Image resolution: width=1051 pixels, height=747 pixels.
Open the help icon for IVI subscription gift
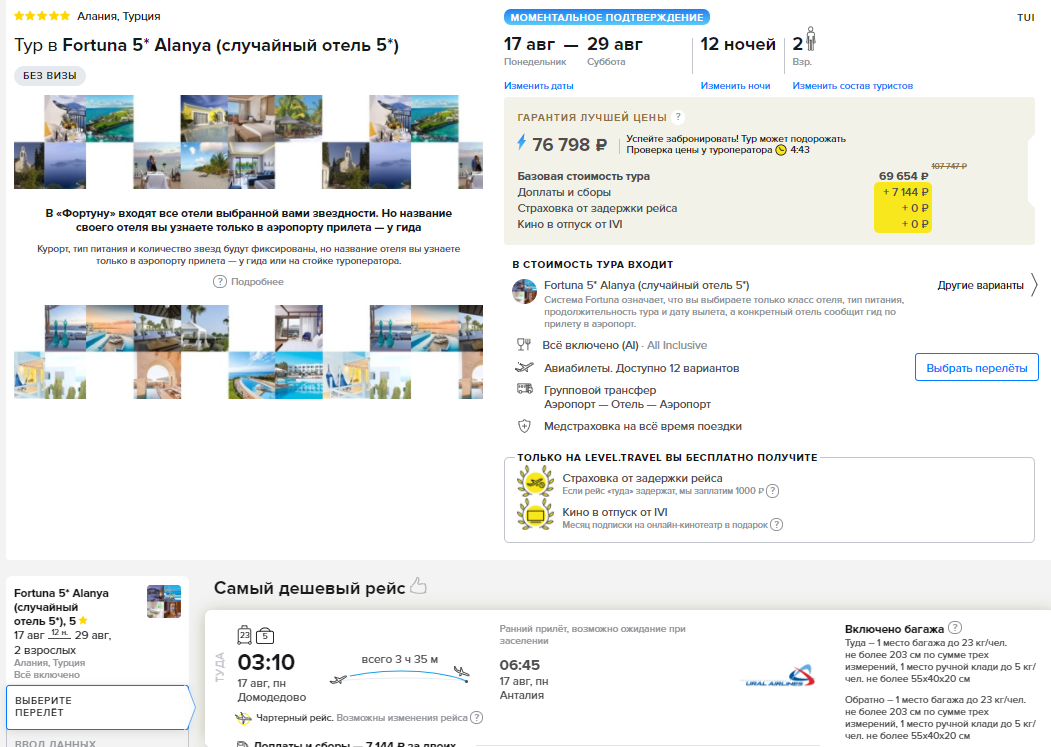click(776, 524)
